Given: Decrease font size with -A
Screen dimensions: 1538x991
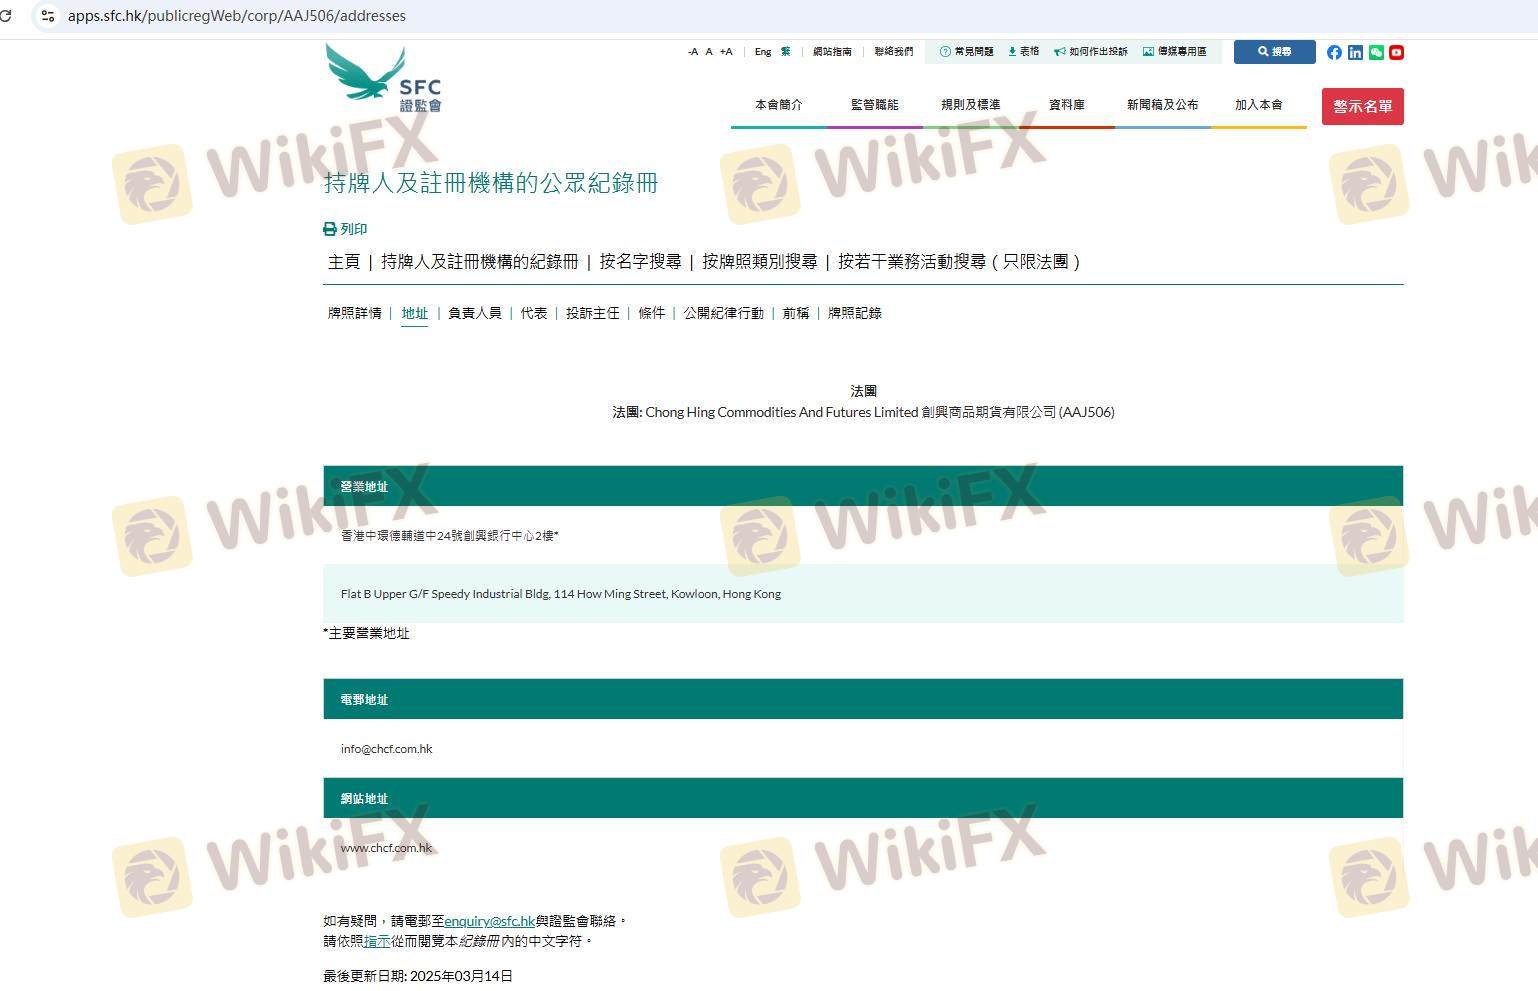Looking at the screenshot, I should tap(693, 52).
